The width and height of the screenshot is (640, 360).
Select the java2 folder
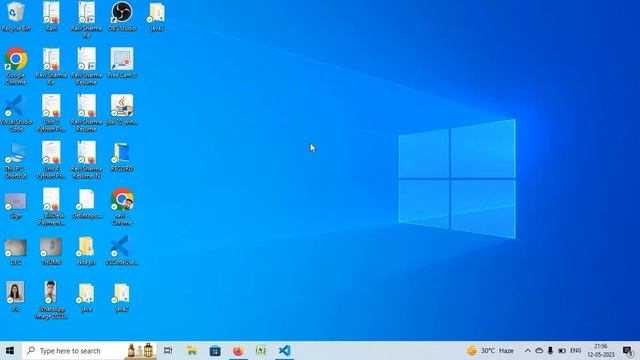pos(122,297)
